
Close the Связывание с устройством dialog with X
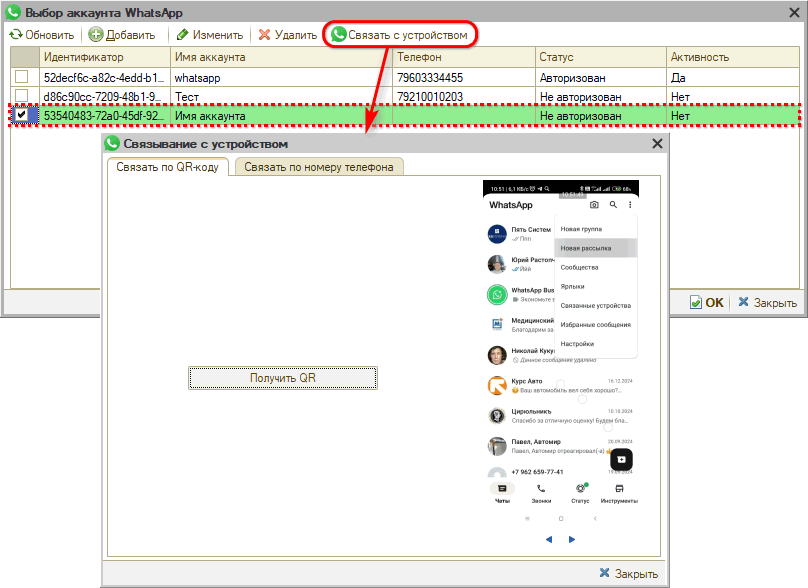click(657, 144)
